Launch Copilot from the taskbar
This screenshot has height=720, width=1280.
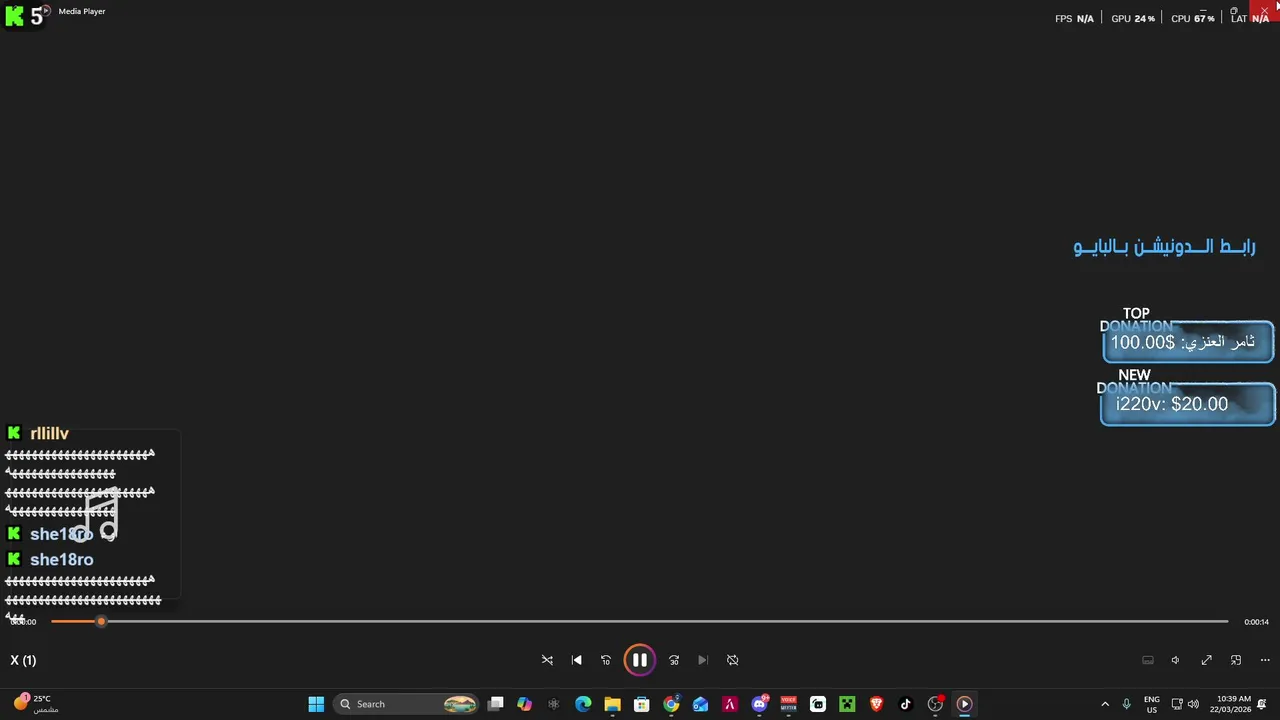pos(524,704)
